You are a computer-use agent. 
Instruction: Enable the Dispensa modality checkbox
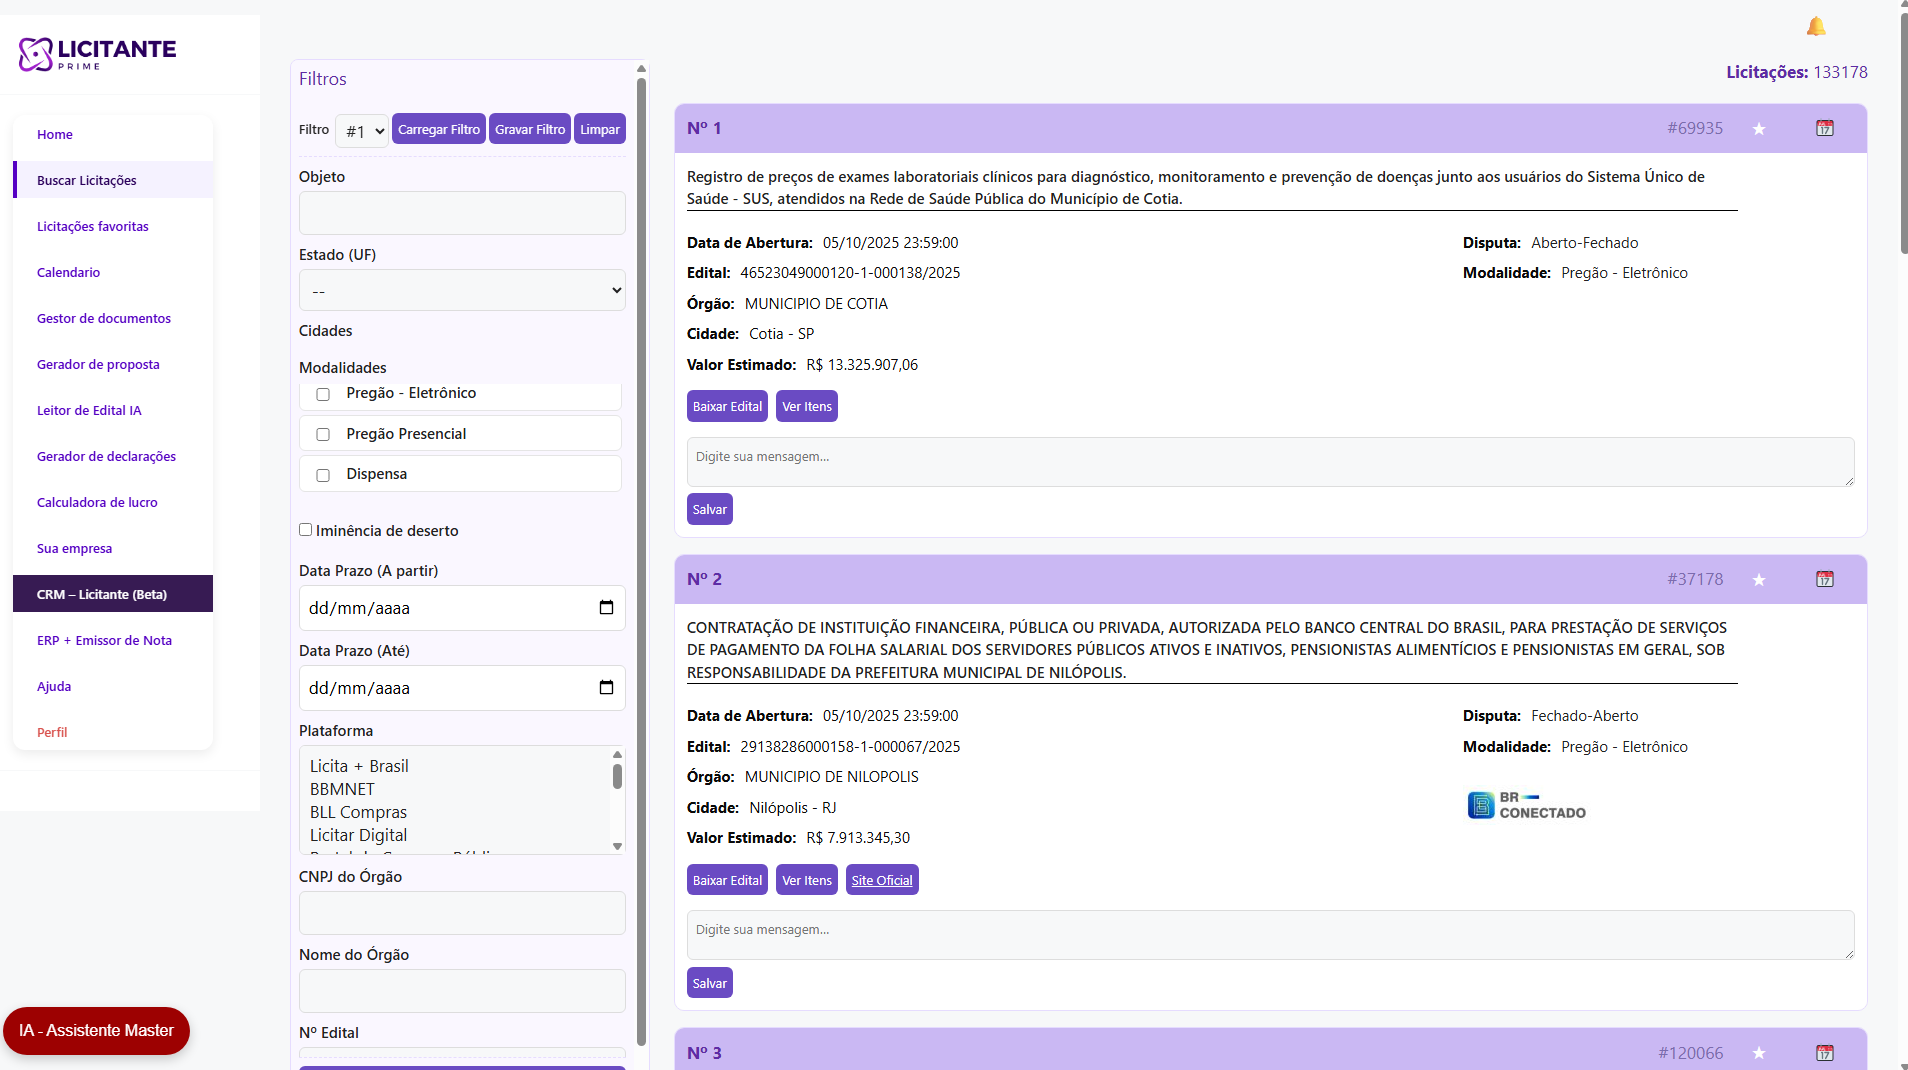coord(323,475)
